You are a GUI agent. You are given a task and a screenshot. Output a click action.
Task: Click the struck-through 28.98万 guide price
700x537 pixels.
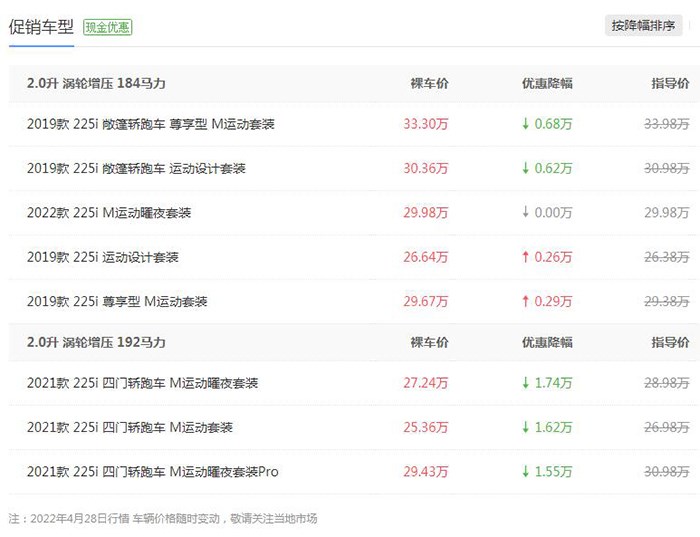tap(667, 383)
